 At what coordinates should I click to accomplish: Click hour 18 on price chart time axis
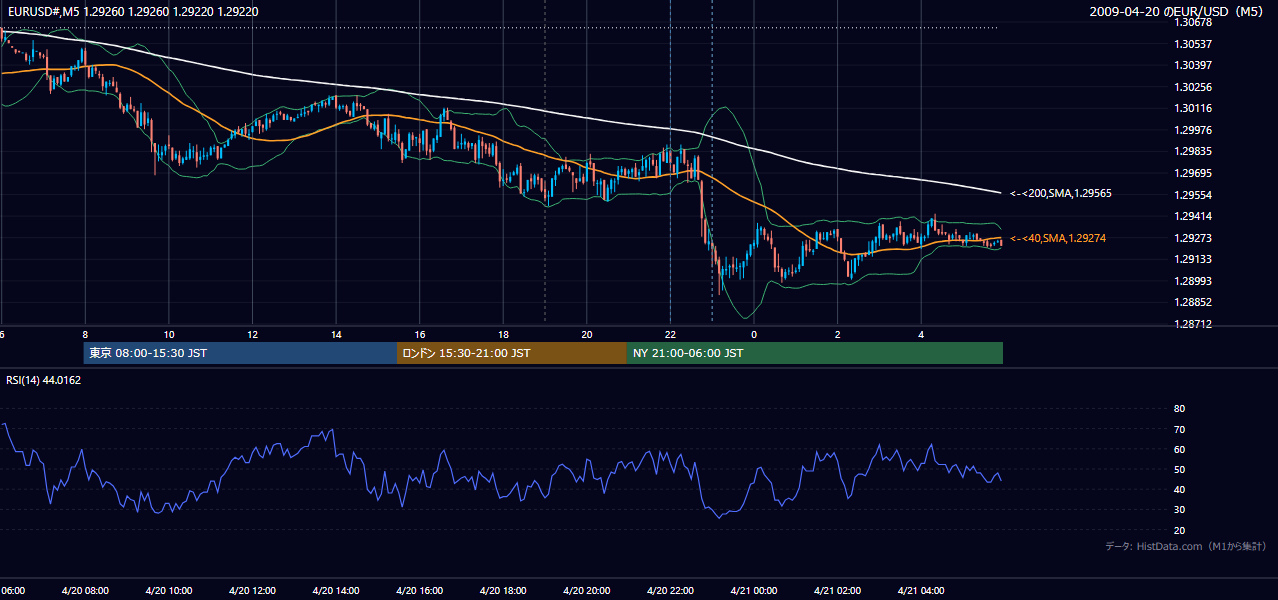click(x=503, y=335)
